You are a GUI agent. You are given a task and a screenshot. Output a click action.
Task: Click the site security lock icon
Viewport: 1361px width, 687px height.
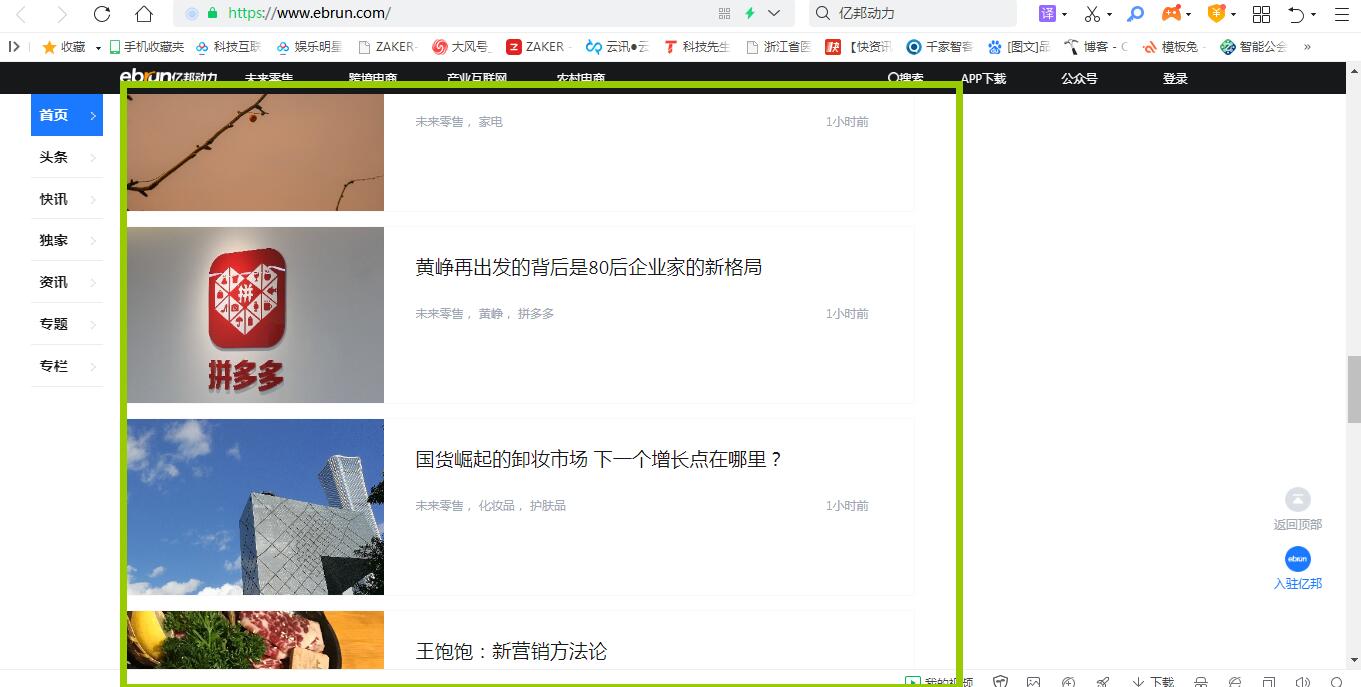(212, 14)
